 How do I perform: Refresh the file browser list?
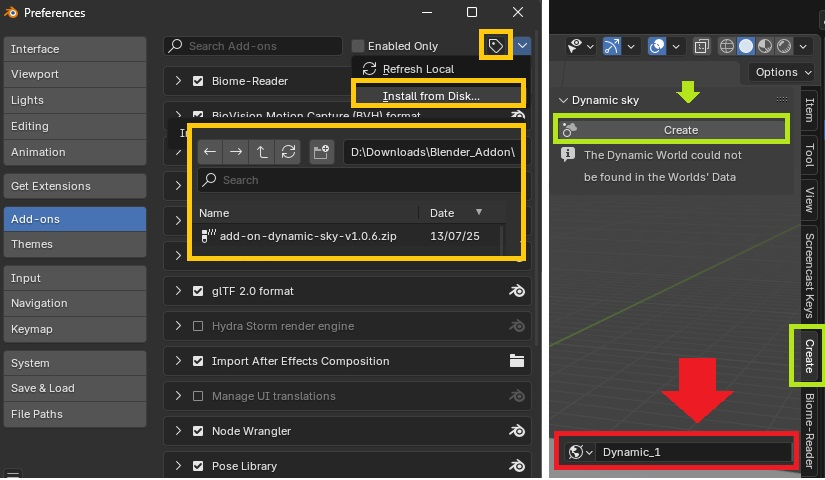(288, 152)
